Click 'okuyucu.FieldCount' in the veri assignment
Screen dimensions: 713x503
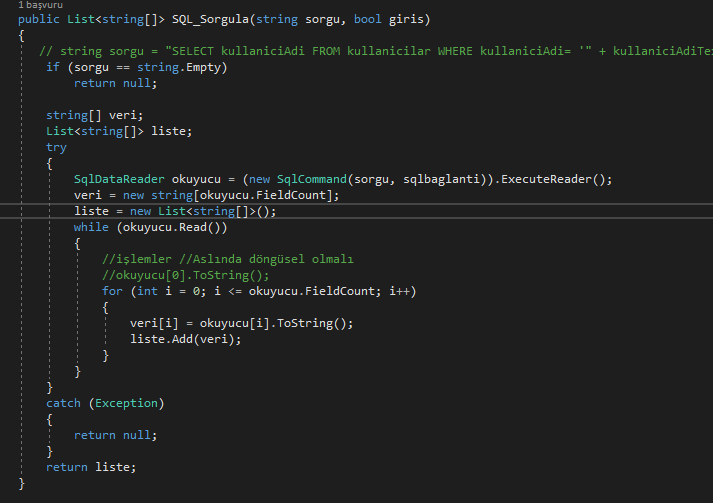263,195
